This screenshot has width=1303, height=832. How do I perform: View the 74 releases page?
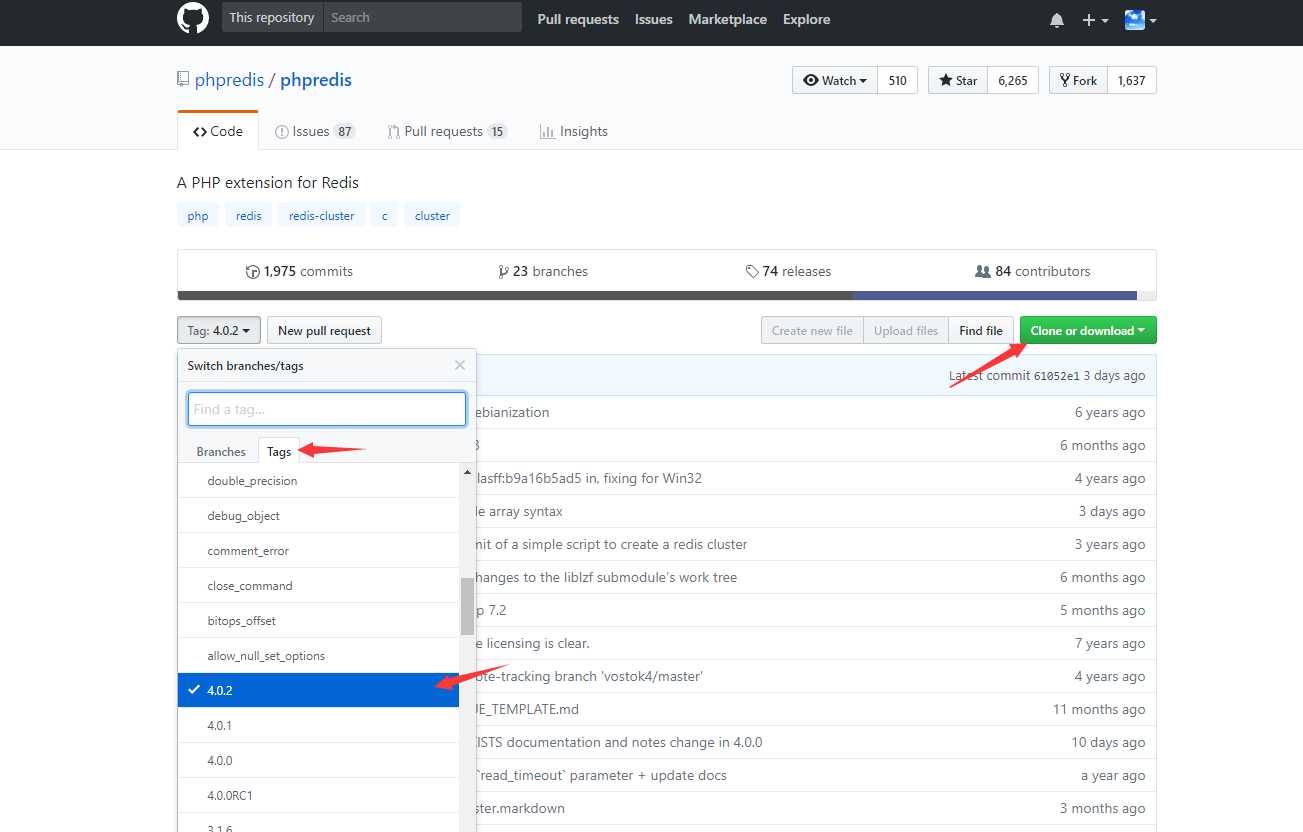click(x=788, y=271)
